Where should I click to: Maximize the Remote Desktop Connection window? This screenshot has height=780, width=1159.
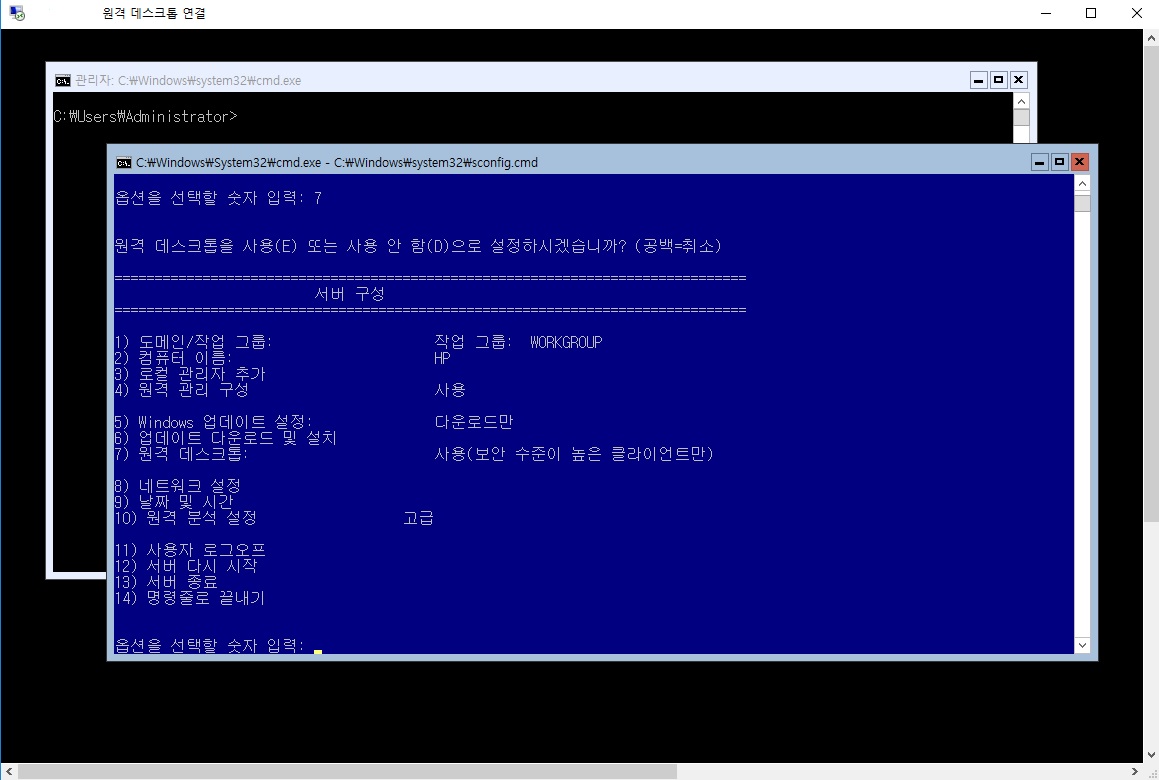click(x=1091, y=13)
